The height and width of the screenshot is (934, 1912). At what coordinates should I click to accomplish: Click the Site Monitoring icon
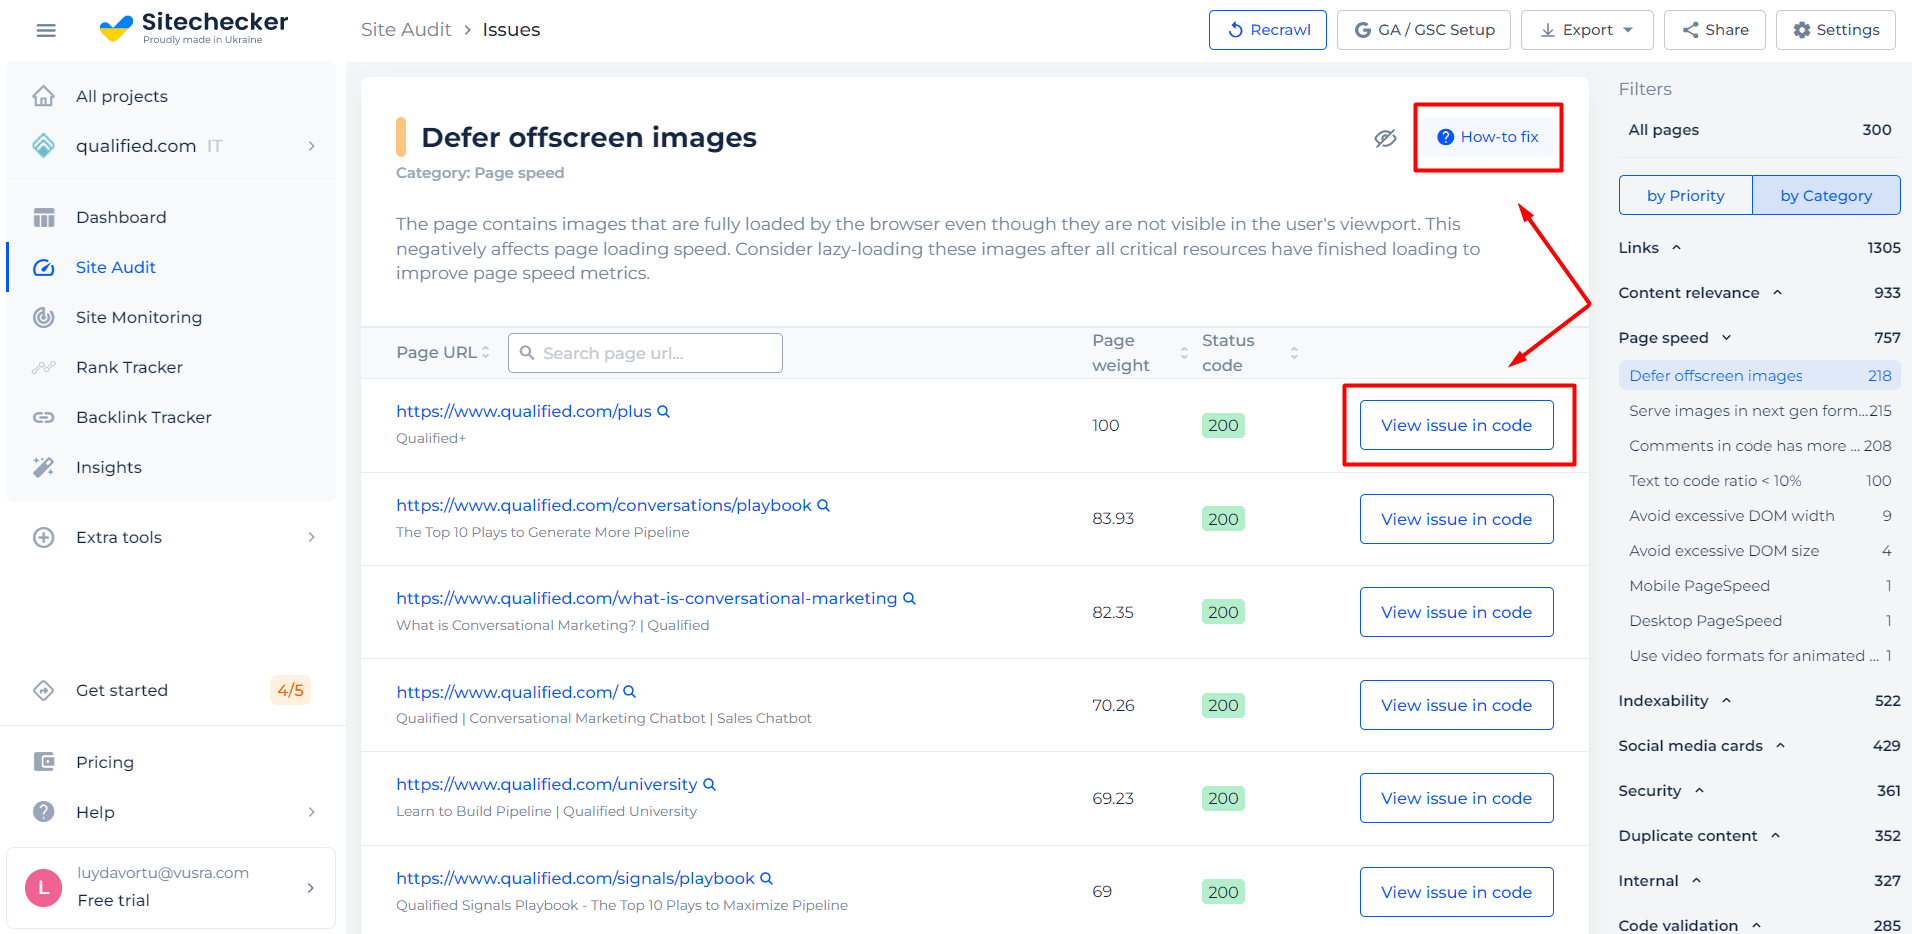43,317
